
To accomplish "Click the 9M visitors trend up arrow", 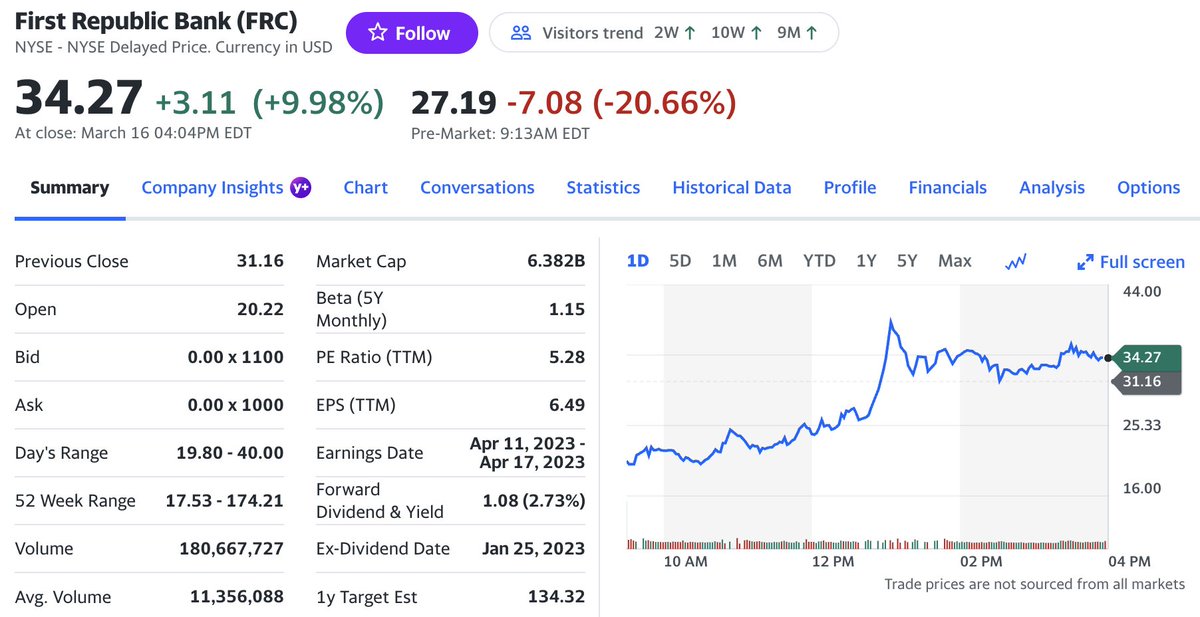I will point(811,33).
